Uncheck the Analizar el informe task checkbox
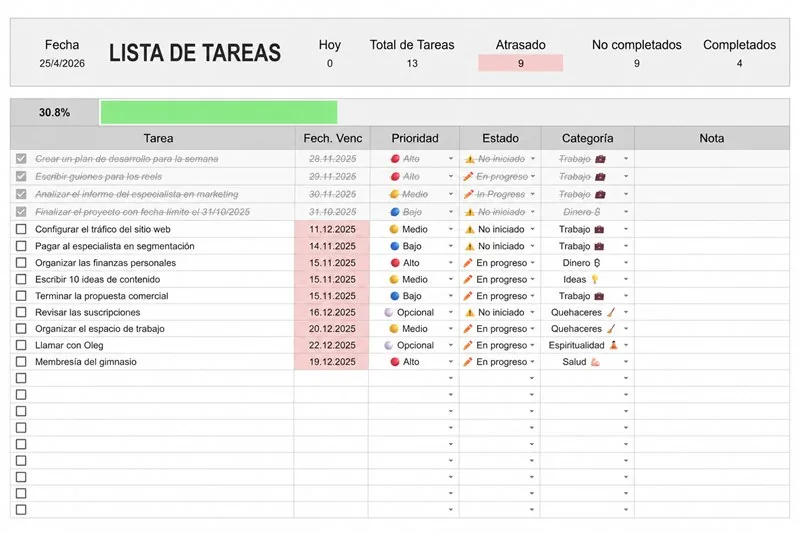This screenshot has height=533, width=800. coord(21,194)
